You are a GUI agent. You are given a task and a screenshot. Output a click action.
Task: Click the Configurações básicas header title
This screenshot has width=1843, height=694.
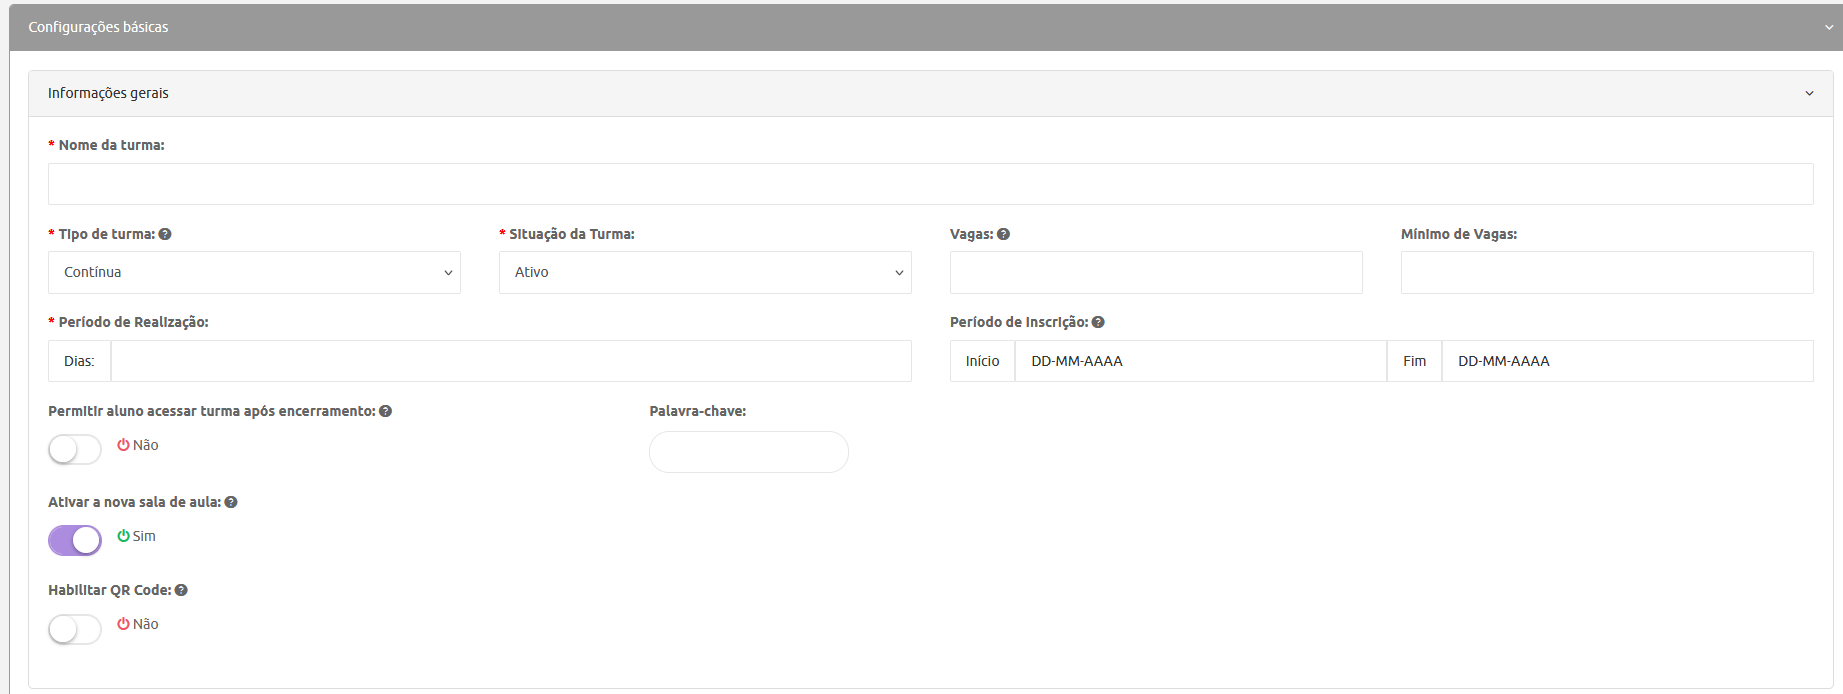click(98, 27)
